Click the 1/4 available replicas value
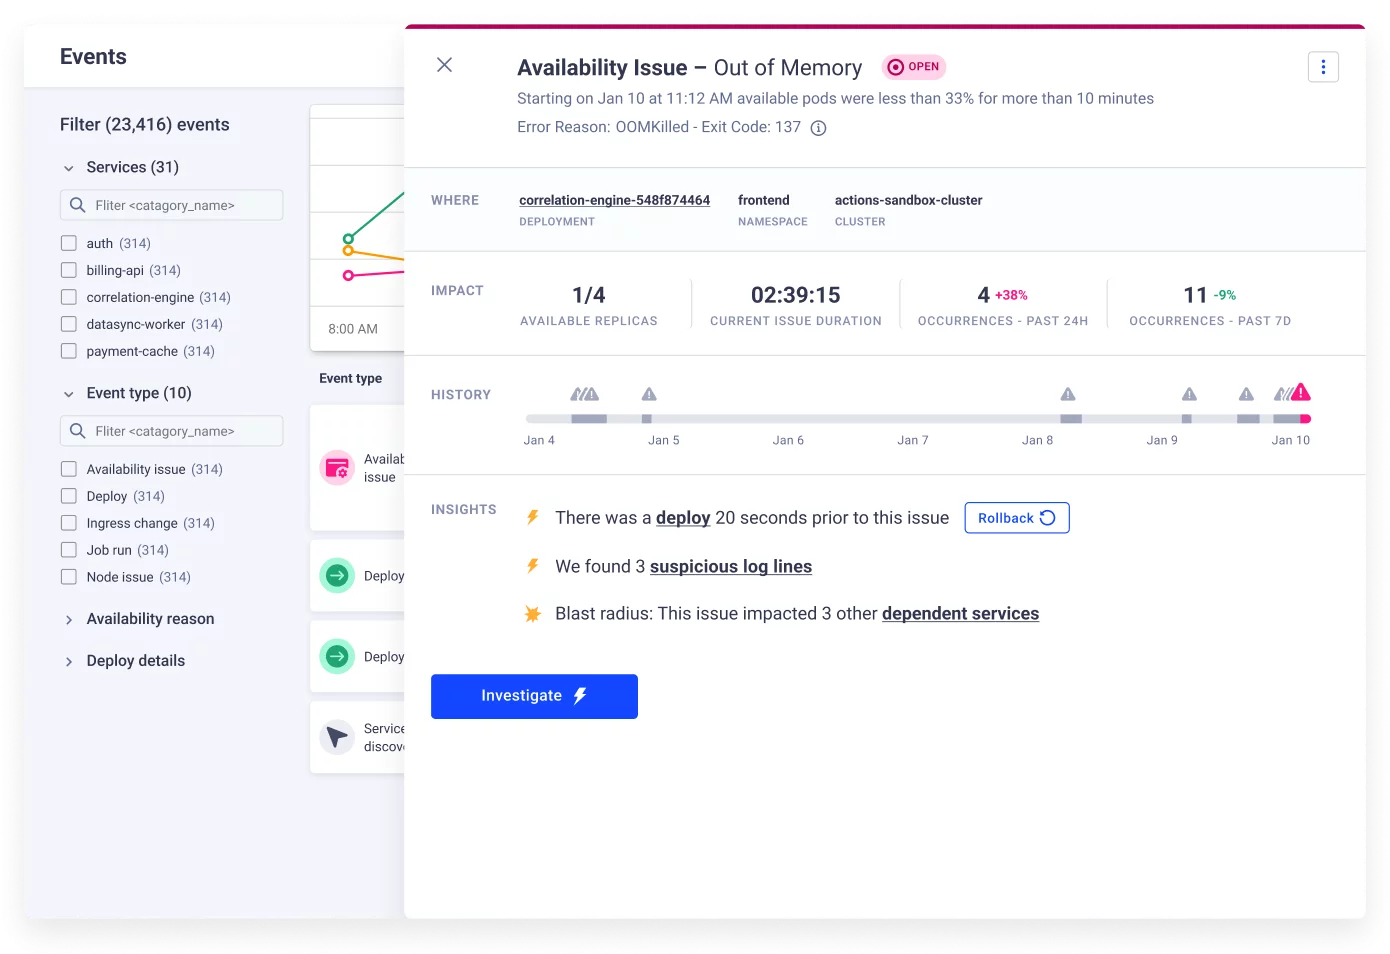Image resolution: width=1390 pixels, height=954 pixels. 589,295
